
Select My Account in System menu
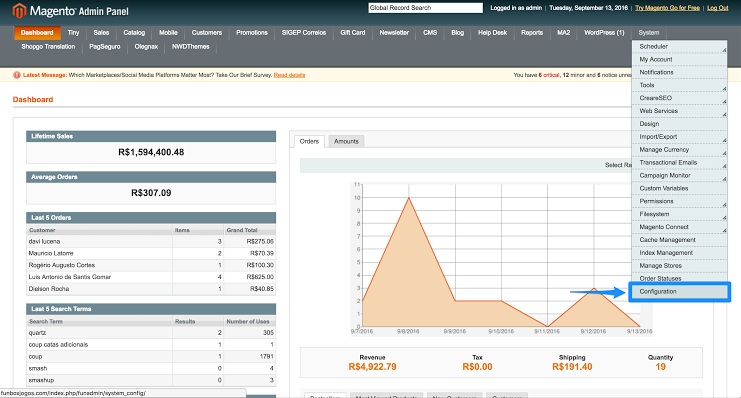pos(680,59)
